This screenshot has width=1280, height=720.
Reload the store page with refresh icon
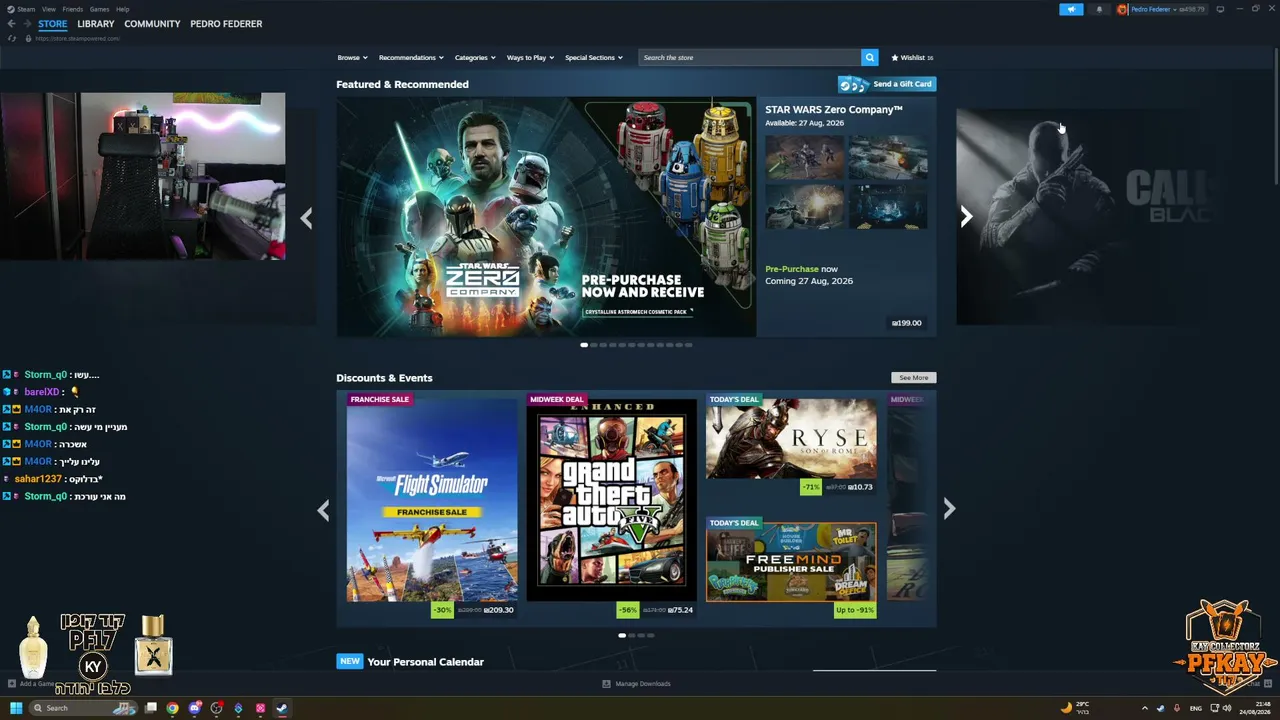pos(12,38)
